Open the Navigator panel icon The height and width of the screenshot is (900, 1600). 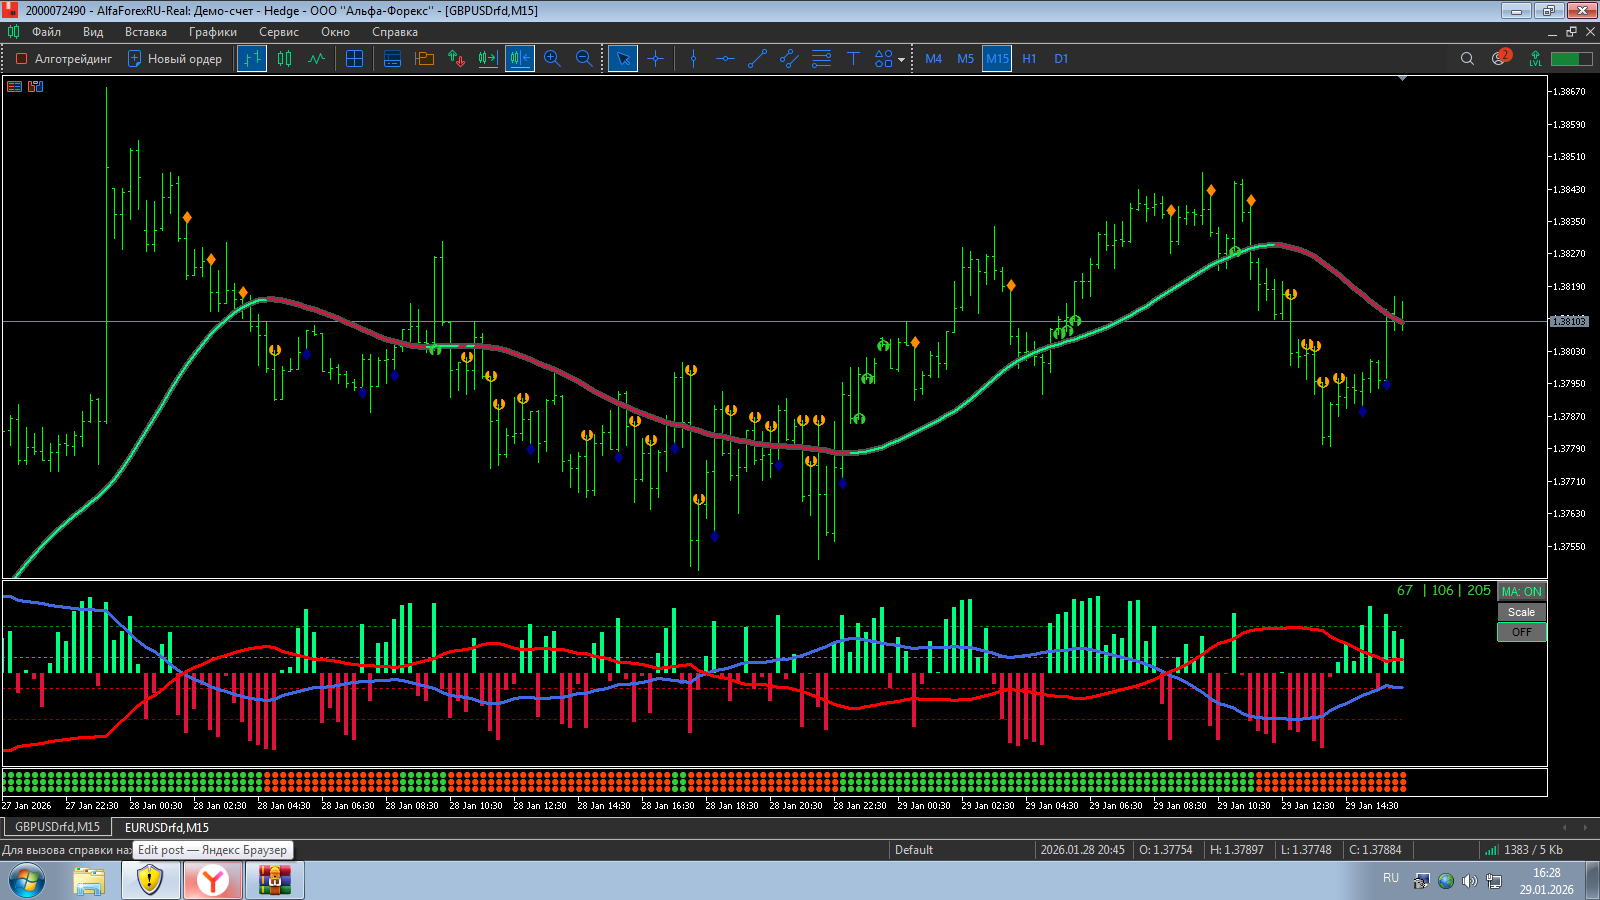coord(424,59)
